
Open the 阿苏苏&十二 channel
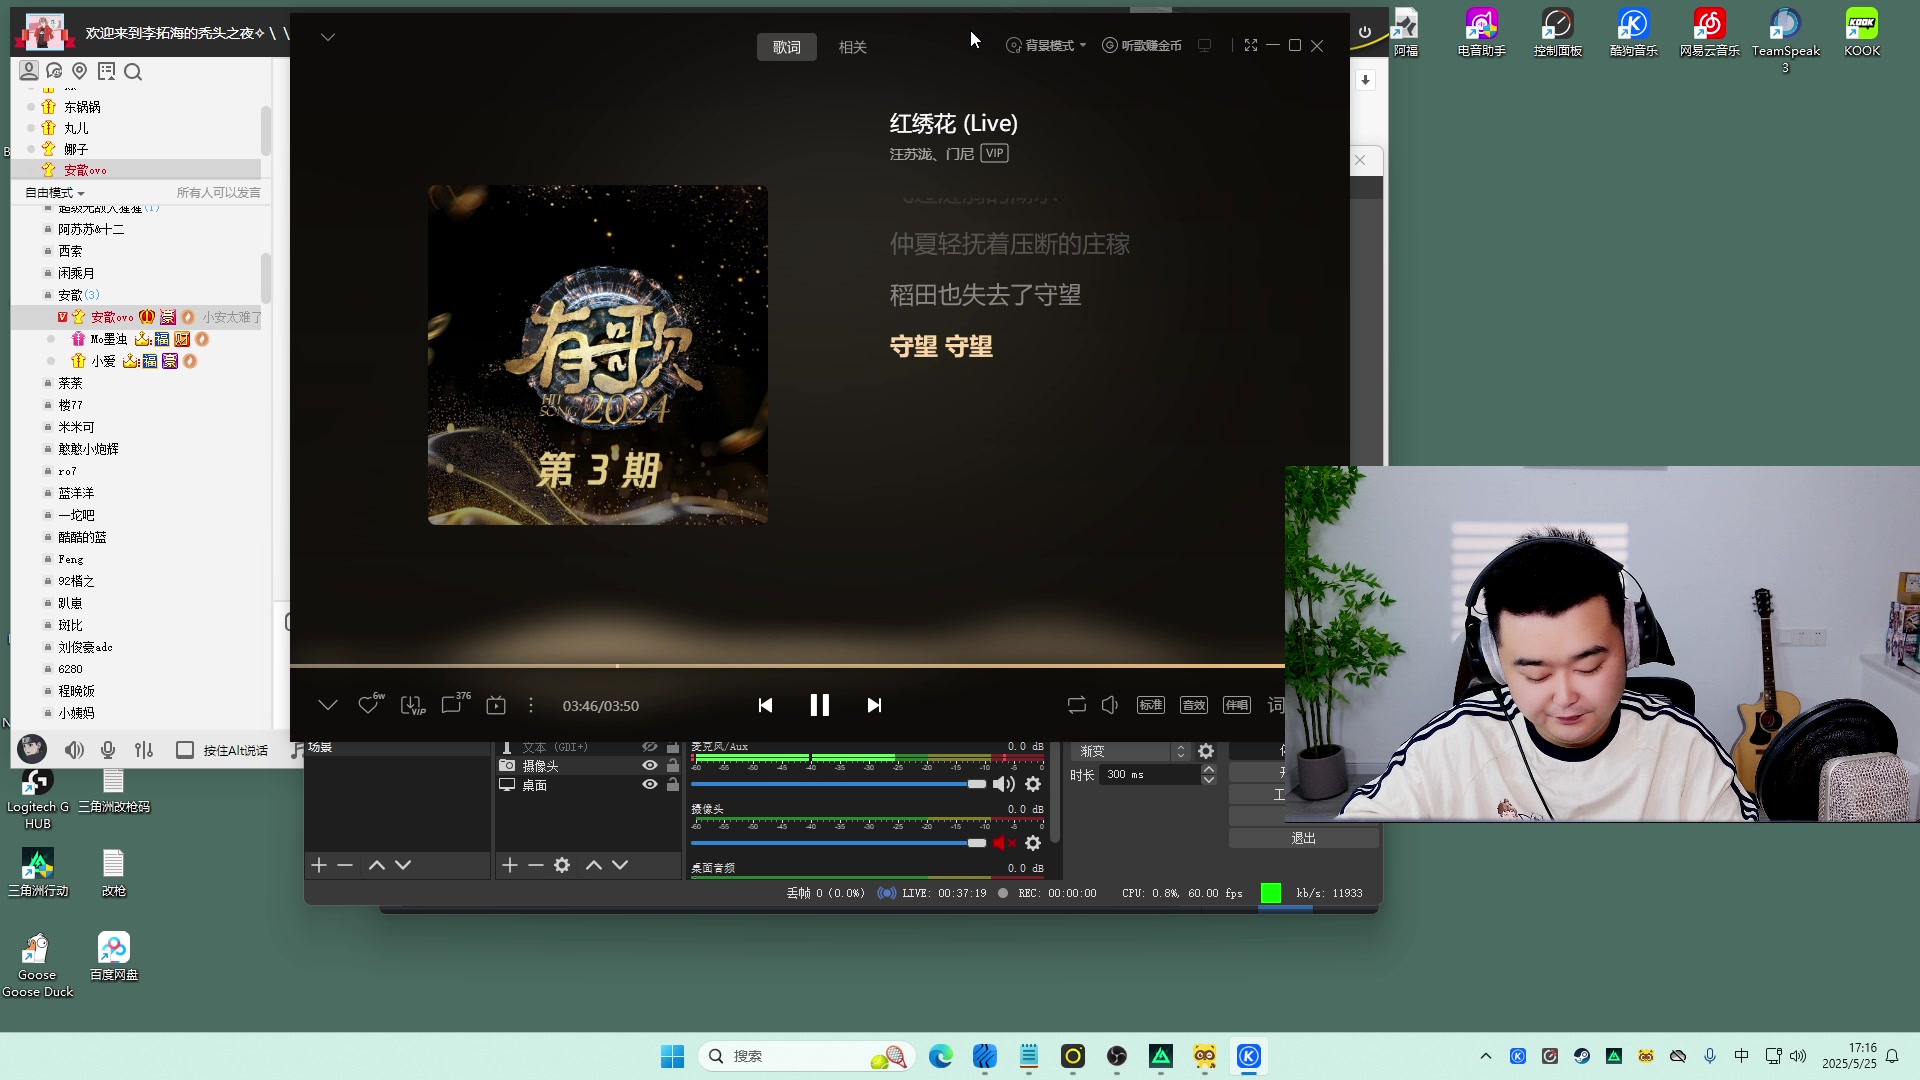91,229
